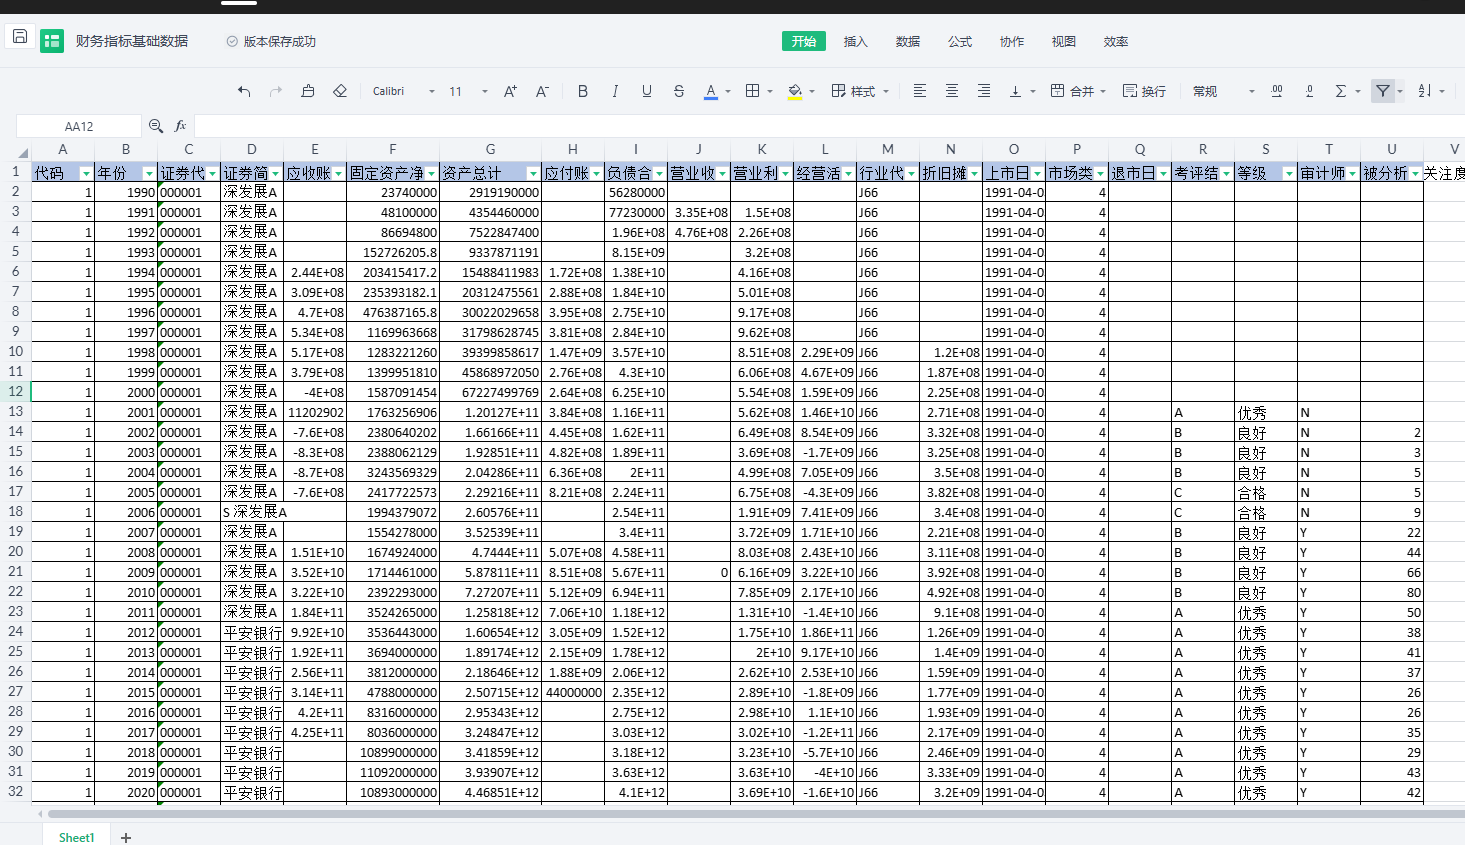
Task: Click the save document icon
Action: point(20,37)
